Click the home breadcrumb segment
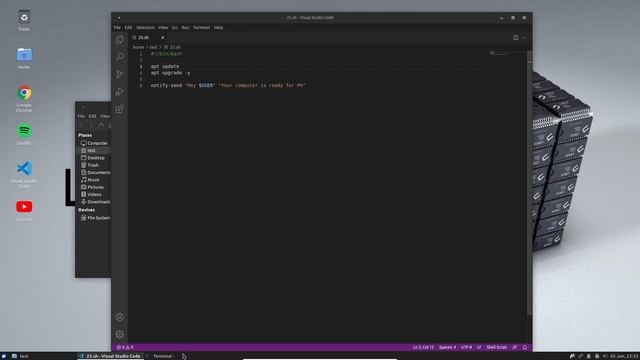 [x=138, y=47]
